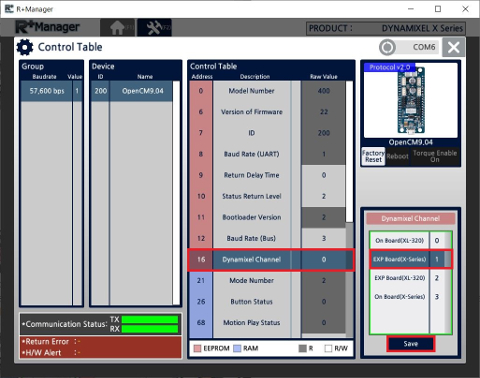Click the OpenCM9.04 board thumbnail

tap(410, 100)
